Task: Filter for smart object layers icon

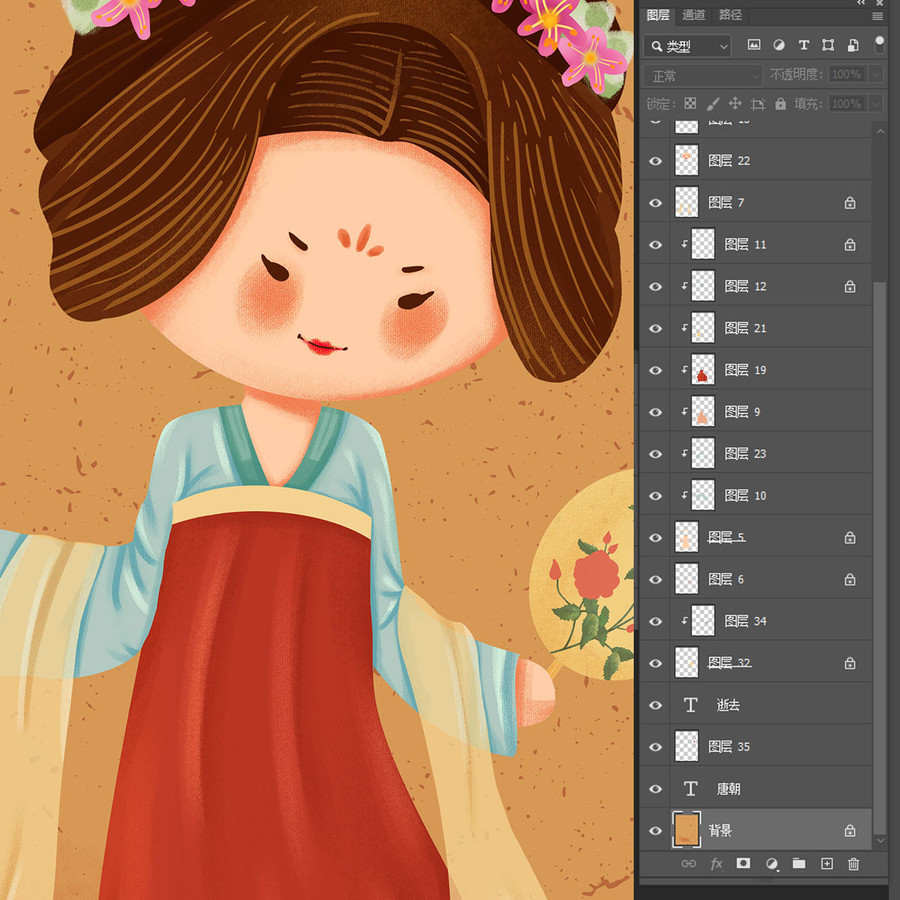Action: [853, 45]
